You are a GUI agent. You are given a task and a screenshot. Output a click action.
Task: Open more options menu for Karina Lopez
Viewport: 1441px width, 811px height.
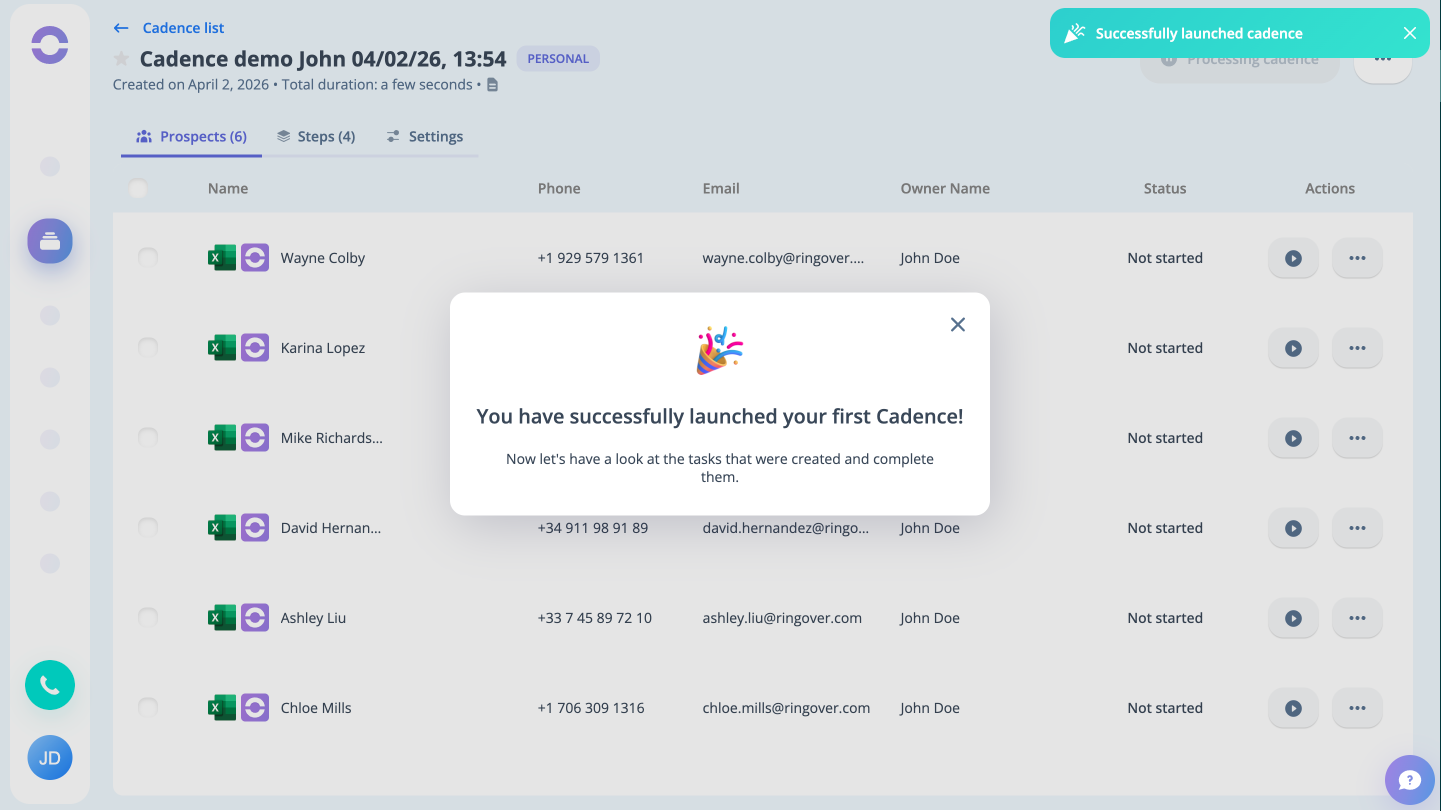(1357, 348)
